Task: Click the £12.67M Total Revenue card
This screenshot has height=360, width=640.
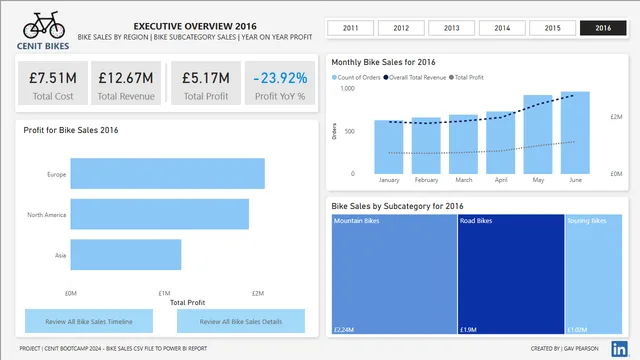Action: click(126, 83)
